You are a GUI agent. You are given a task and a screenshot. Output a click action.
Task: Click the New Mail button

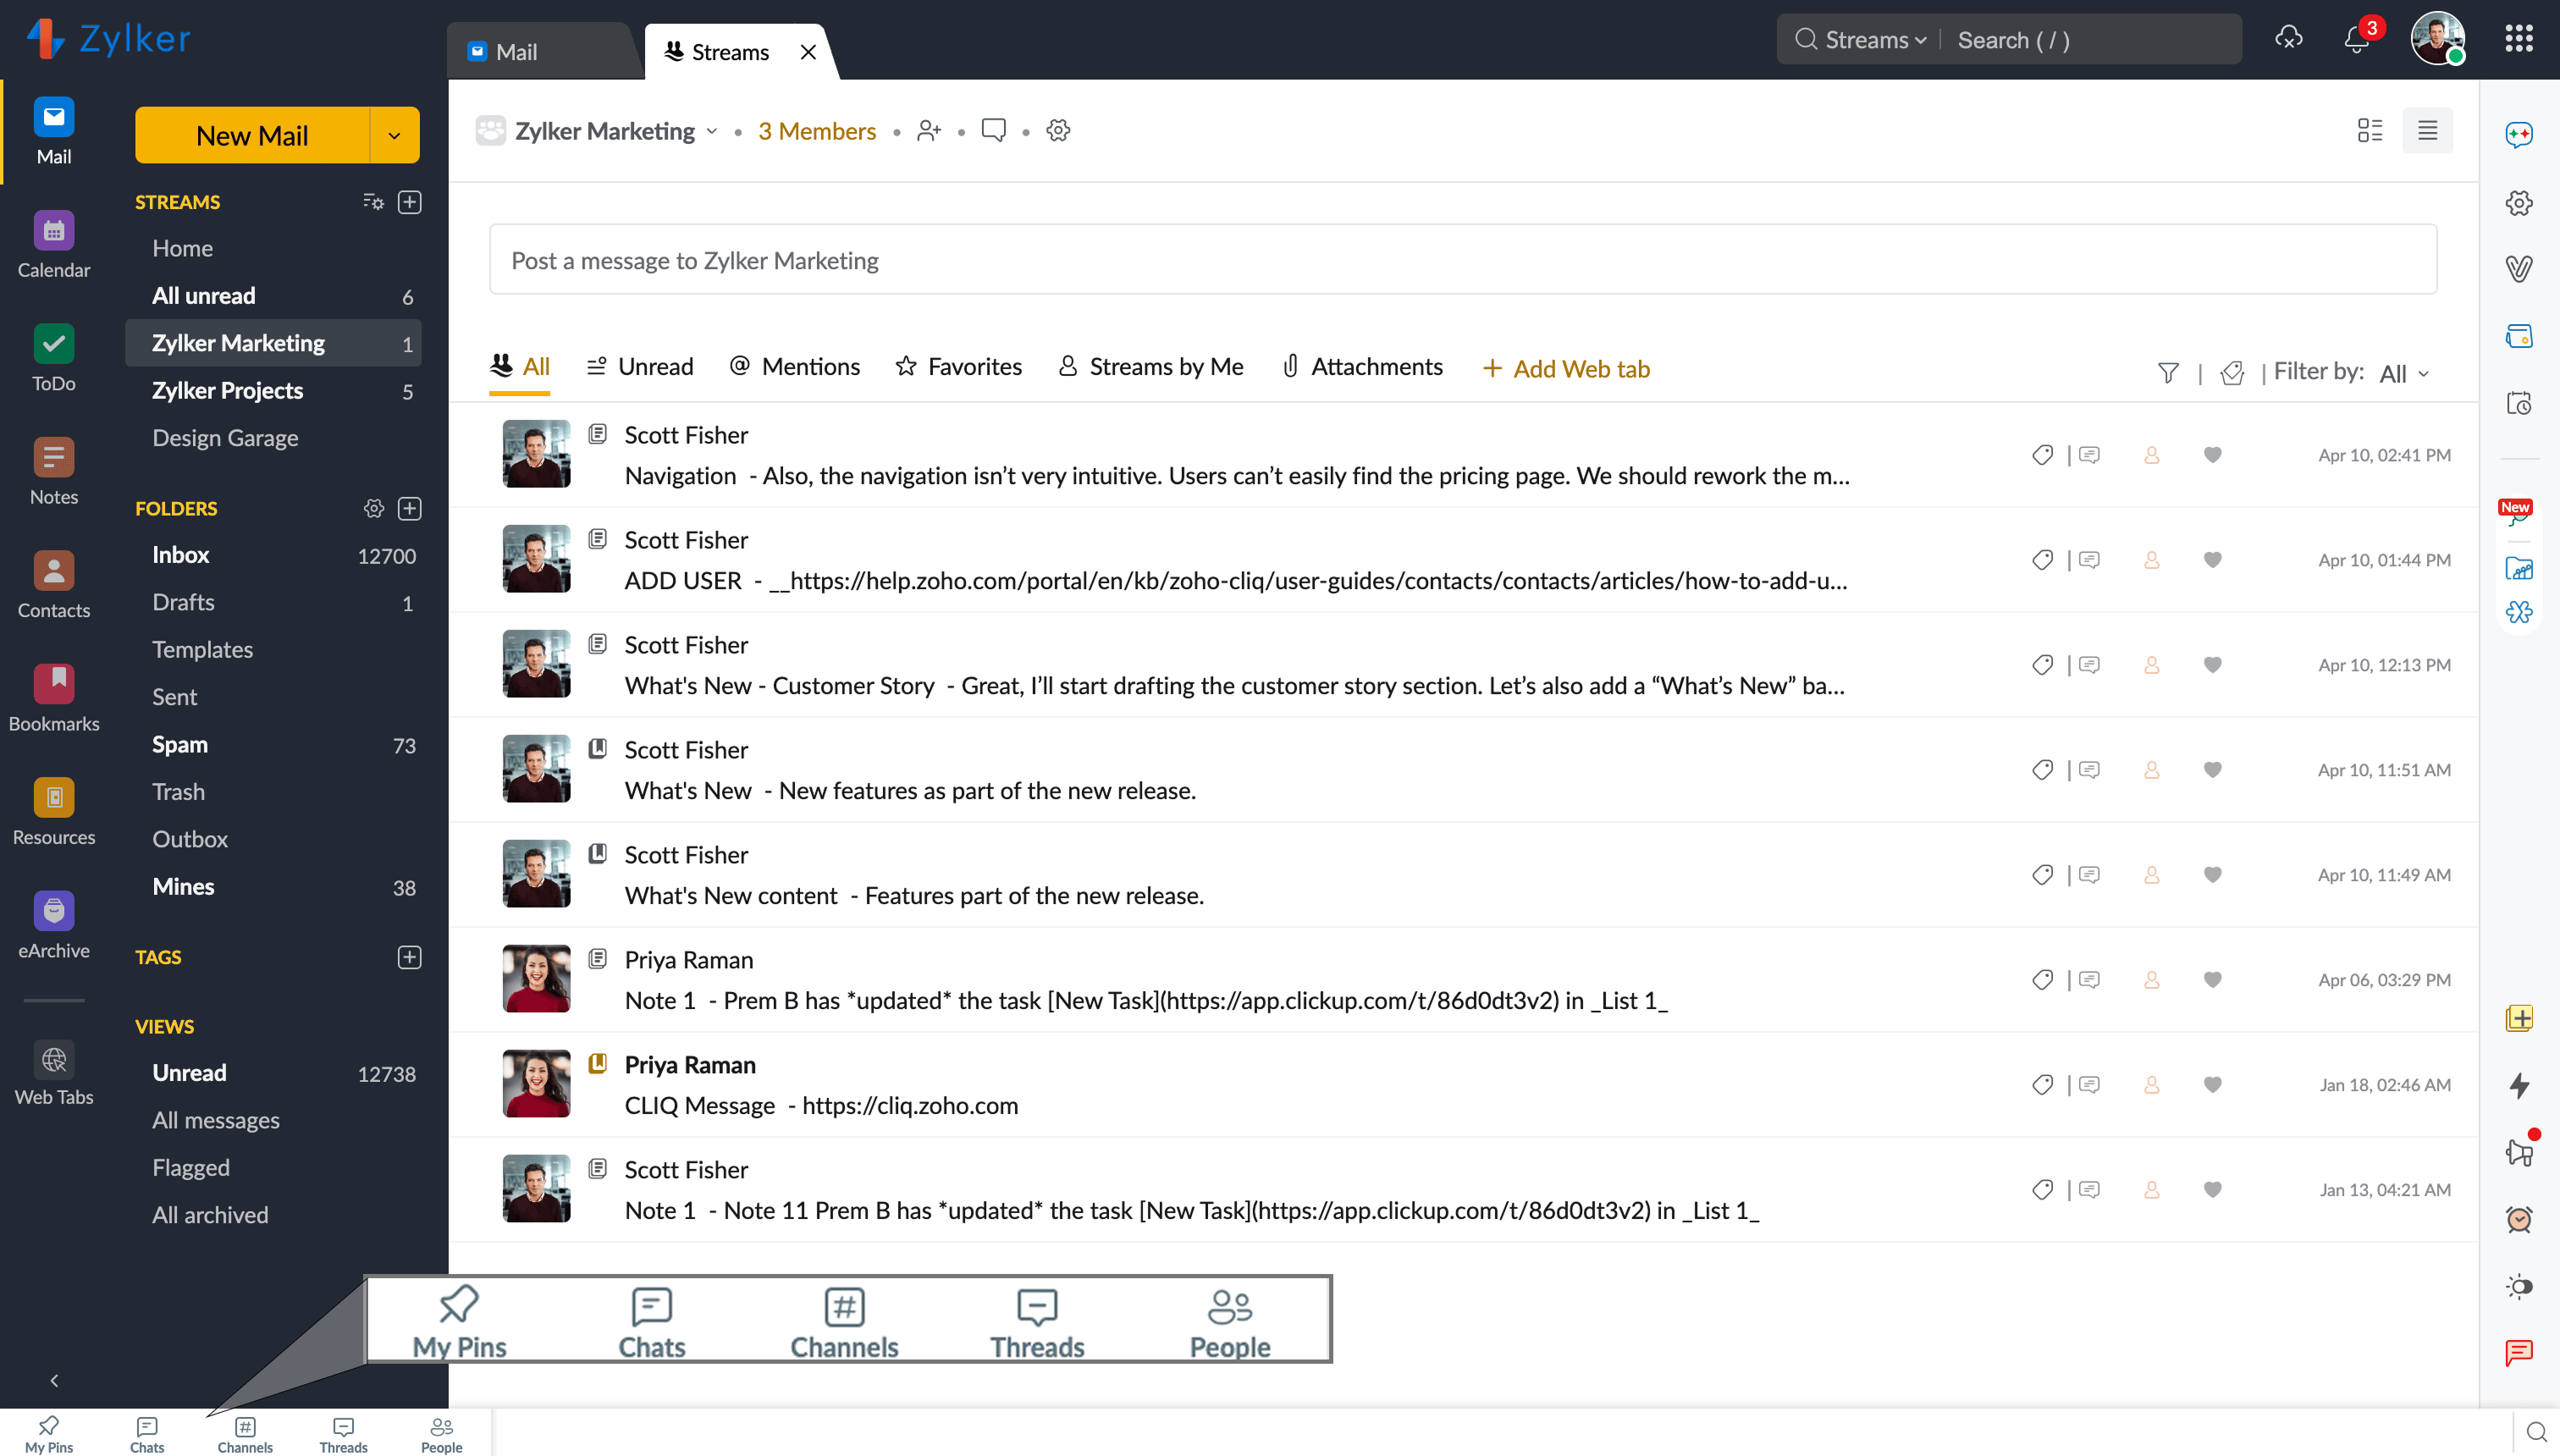tap(252, 135)
